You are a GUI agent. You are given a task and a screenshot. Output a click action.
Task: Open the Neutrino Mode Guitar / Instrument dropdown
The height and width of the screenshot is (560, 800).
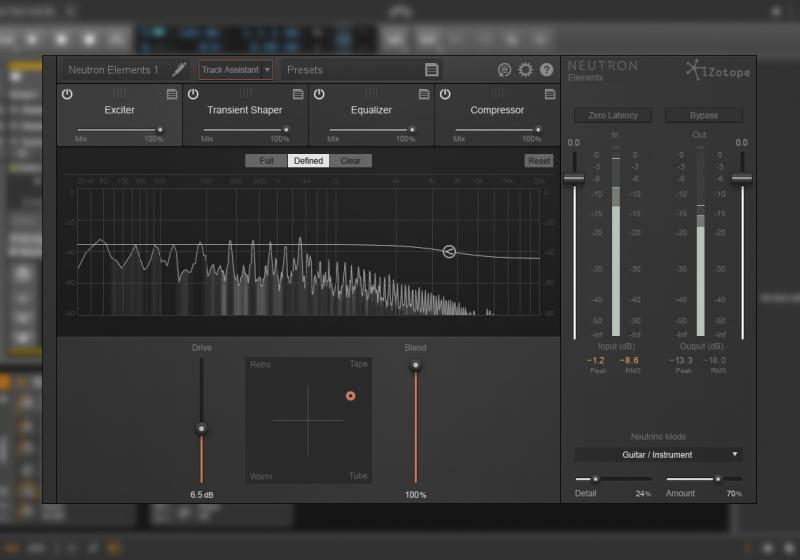tap(658, 454)
